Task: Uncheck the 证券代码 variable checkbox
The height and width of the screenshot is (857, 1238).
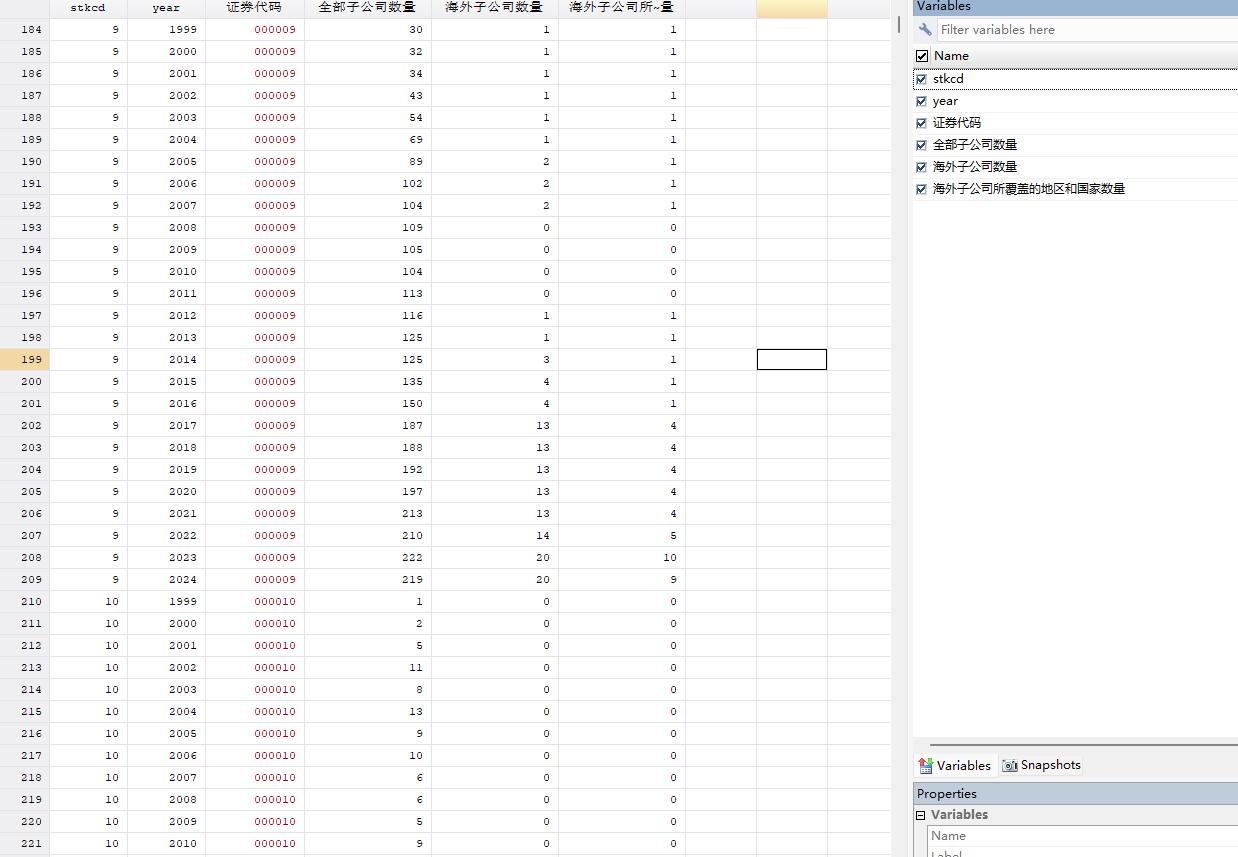Action: 921,123
